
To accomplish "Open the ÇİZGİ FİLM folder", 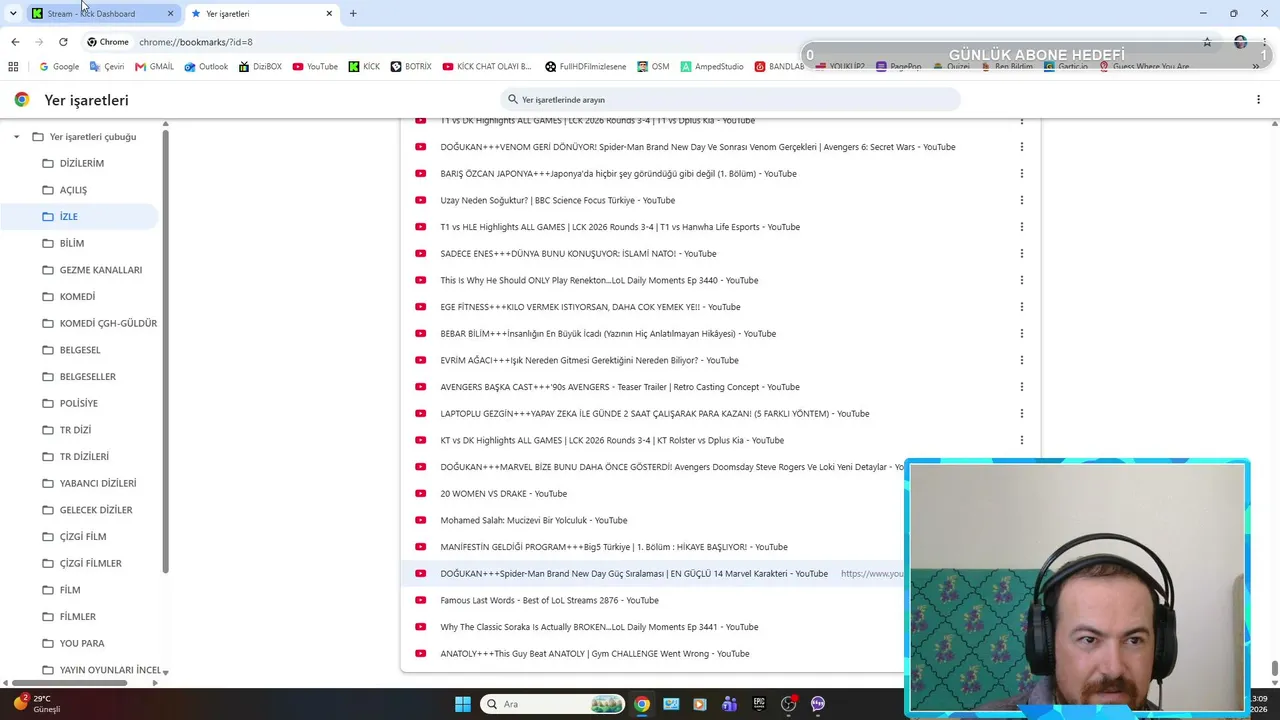I will pos(82,537).
